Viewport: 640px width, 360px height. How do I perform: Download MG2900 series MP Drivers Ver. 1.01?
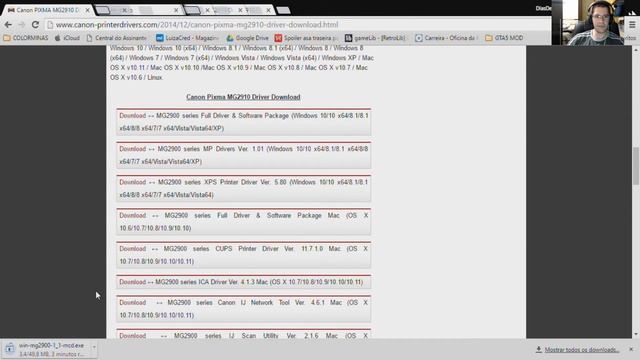(132, 149)
